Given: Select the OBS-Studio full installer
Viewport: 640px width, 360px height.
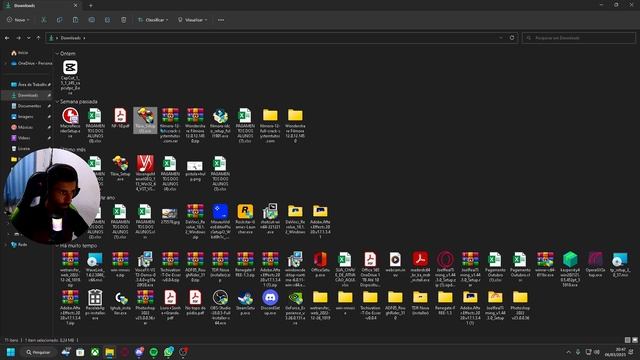Looking at the screenshot, I should coord(220,307).
